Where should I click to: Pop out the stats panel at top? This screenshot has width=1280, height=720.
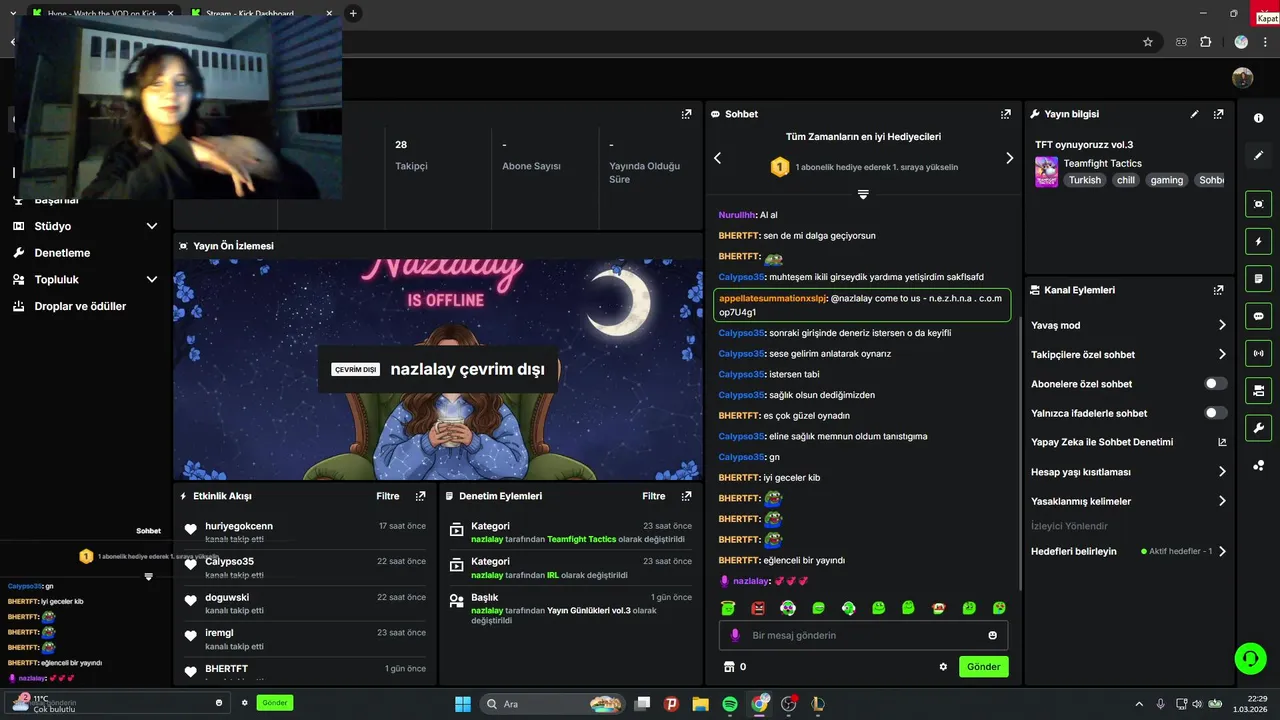686,114
